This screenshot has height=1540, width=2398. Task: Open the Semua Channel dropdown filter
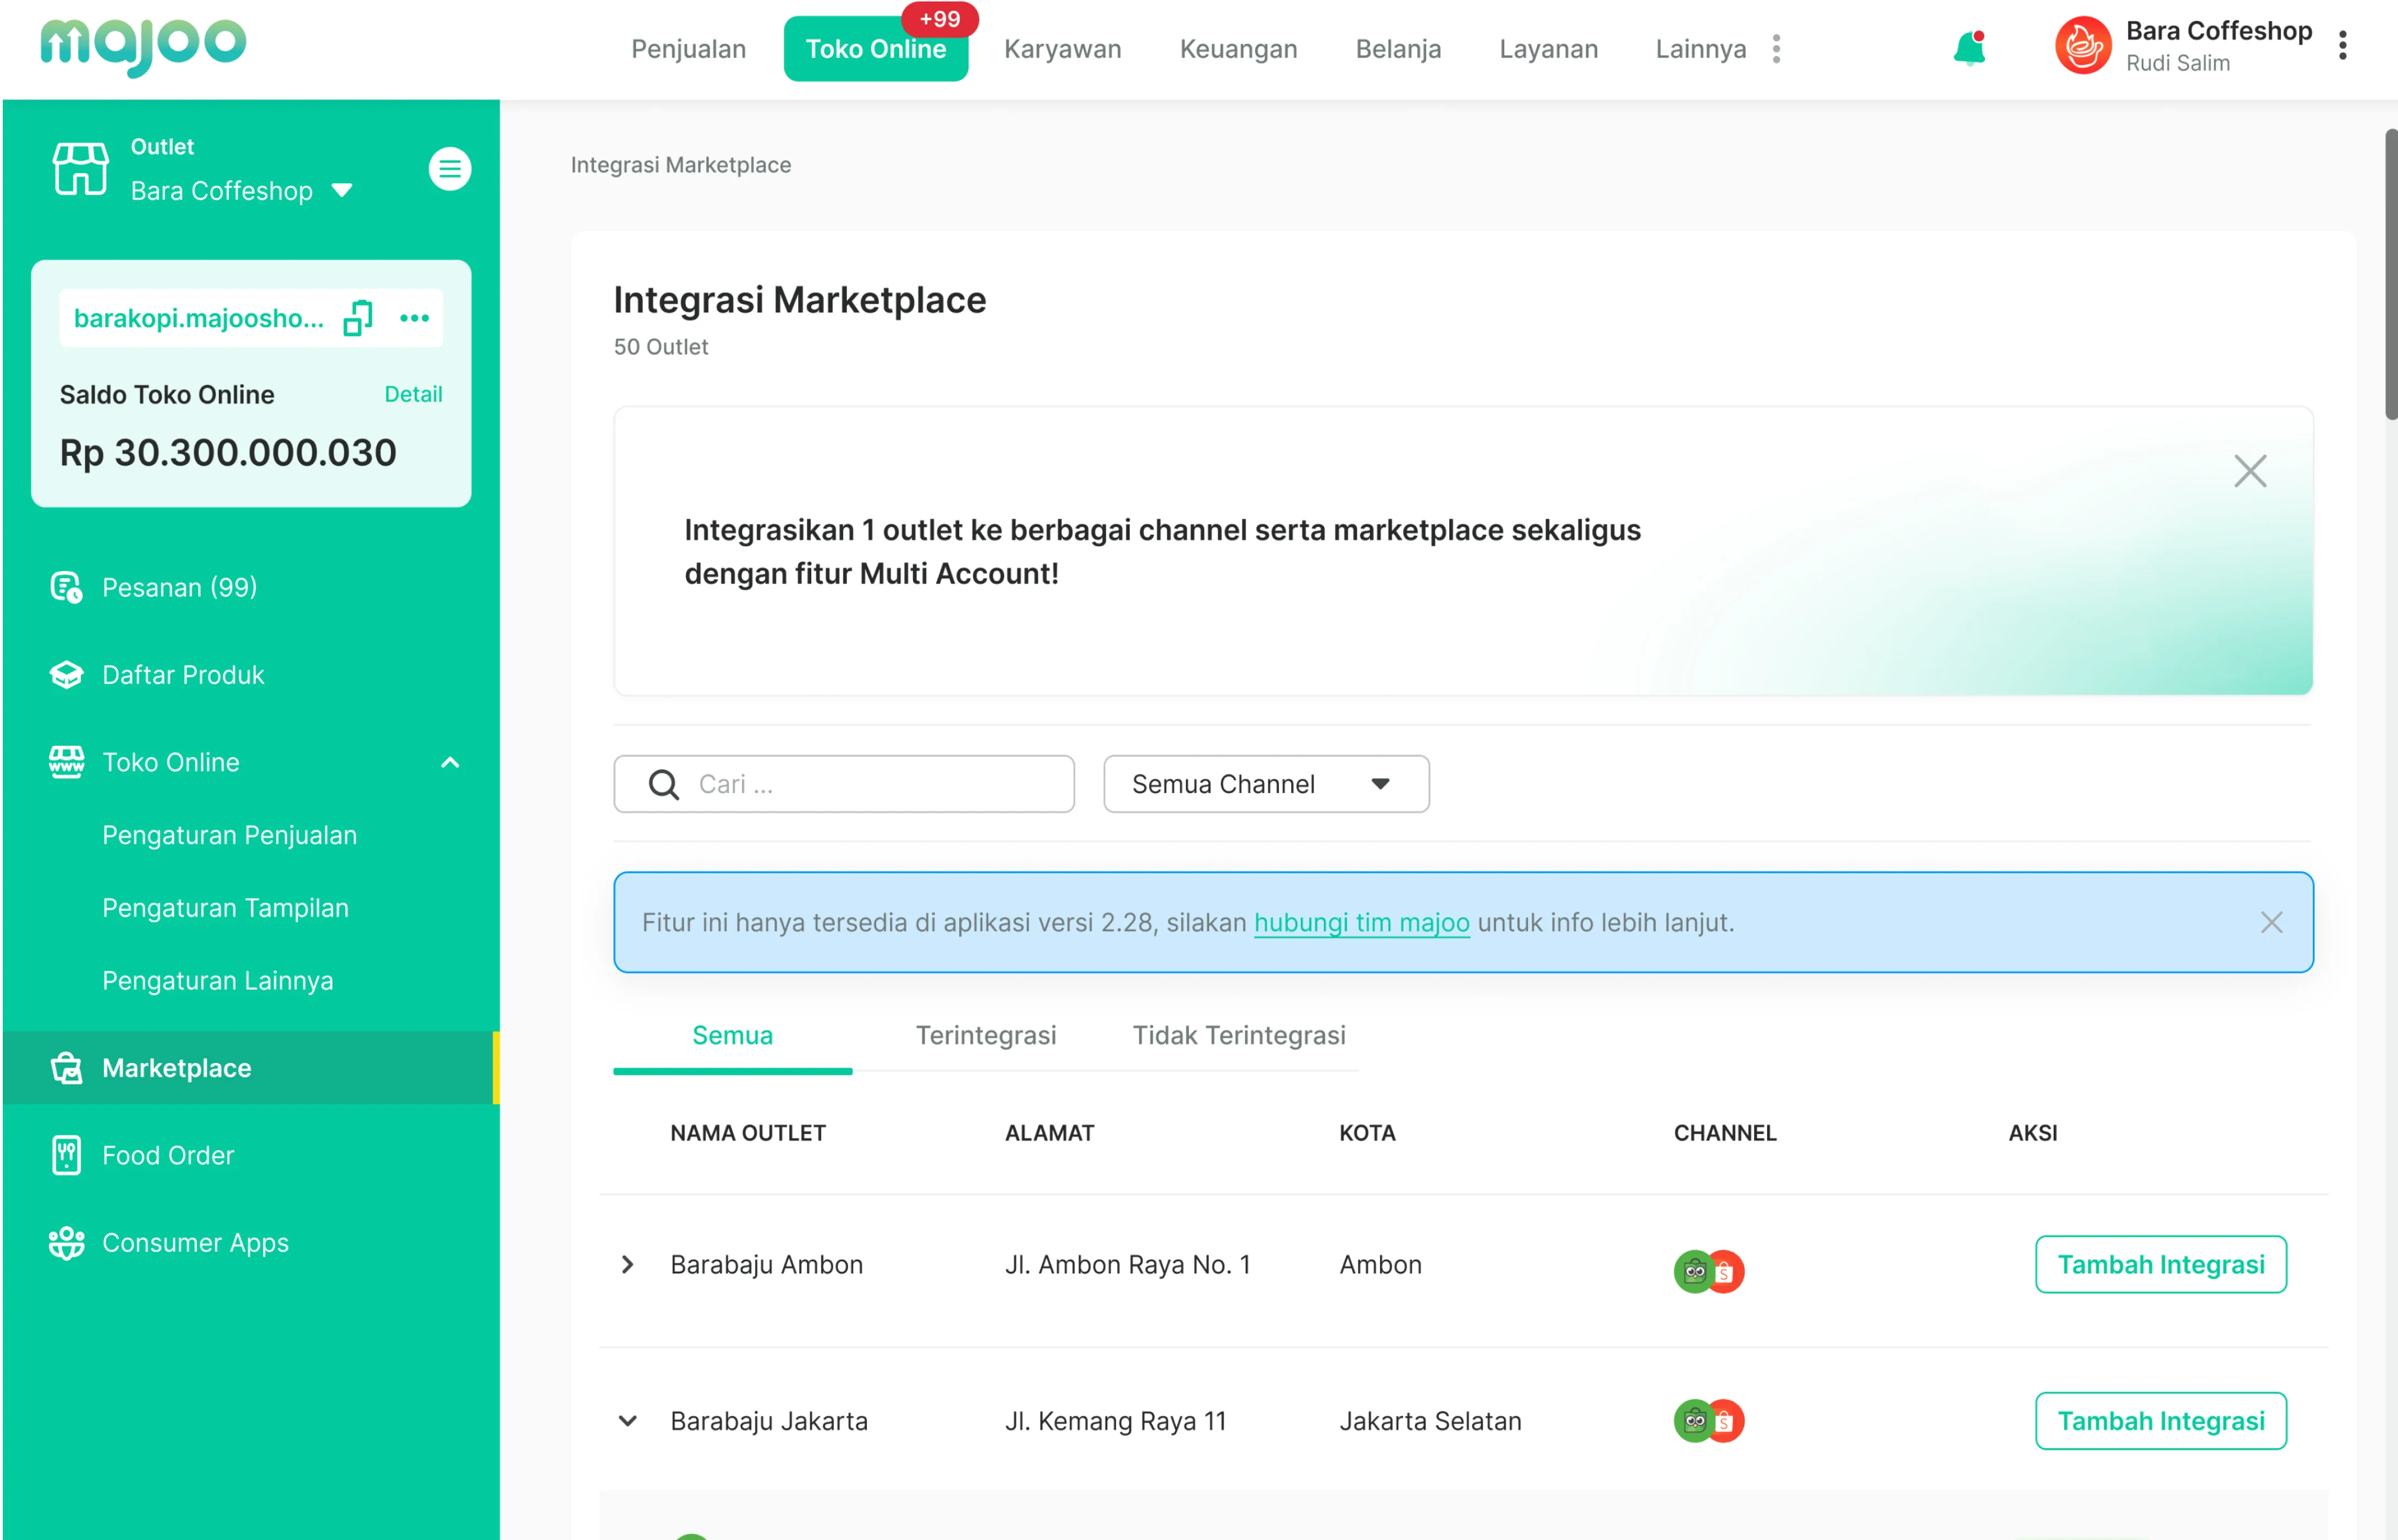[x=1266, y=783]
